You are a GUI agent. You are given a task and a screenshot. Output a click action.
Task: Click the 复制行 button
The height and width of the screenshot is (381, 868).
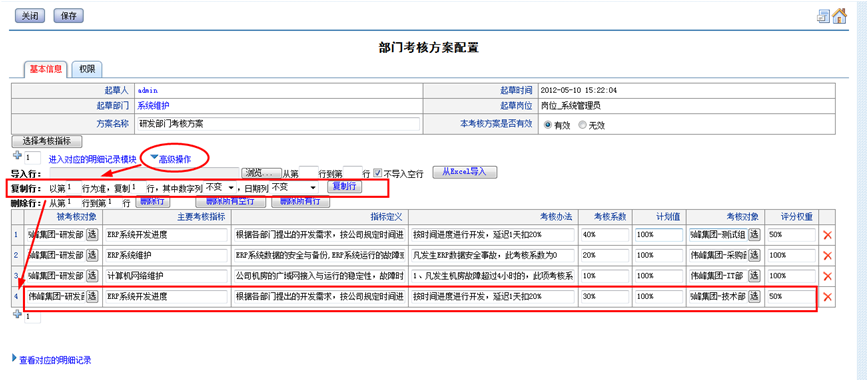pos(344,187)
